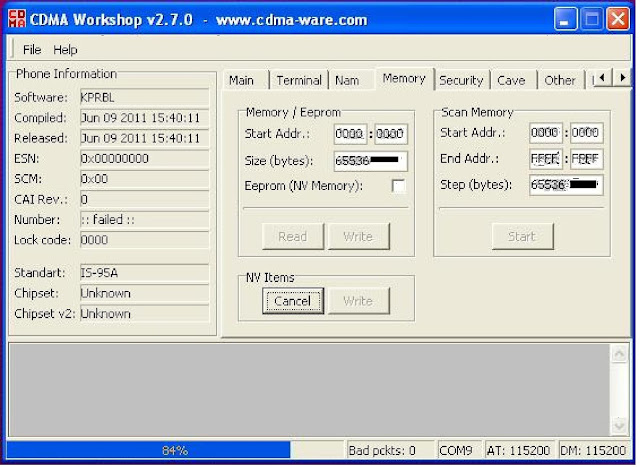Cancel the NV Items operation
The image size is (640, 467).
[293, 301]
